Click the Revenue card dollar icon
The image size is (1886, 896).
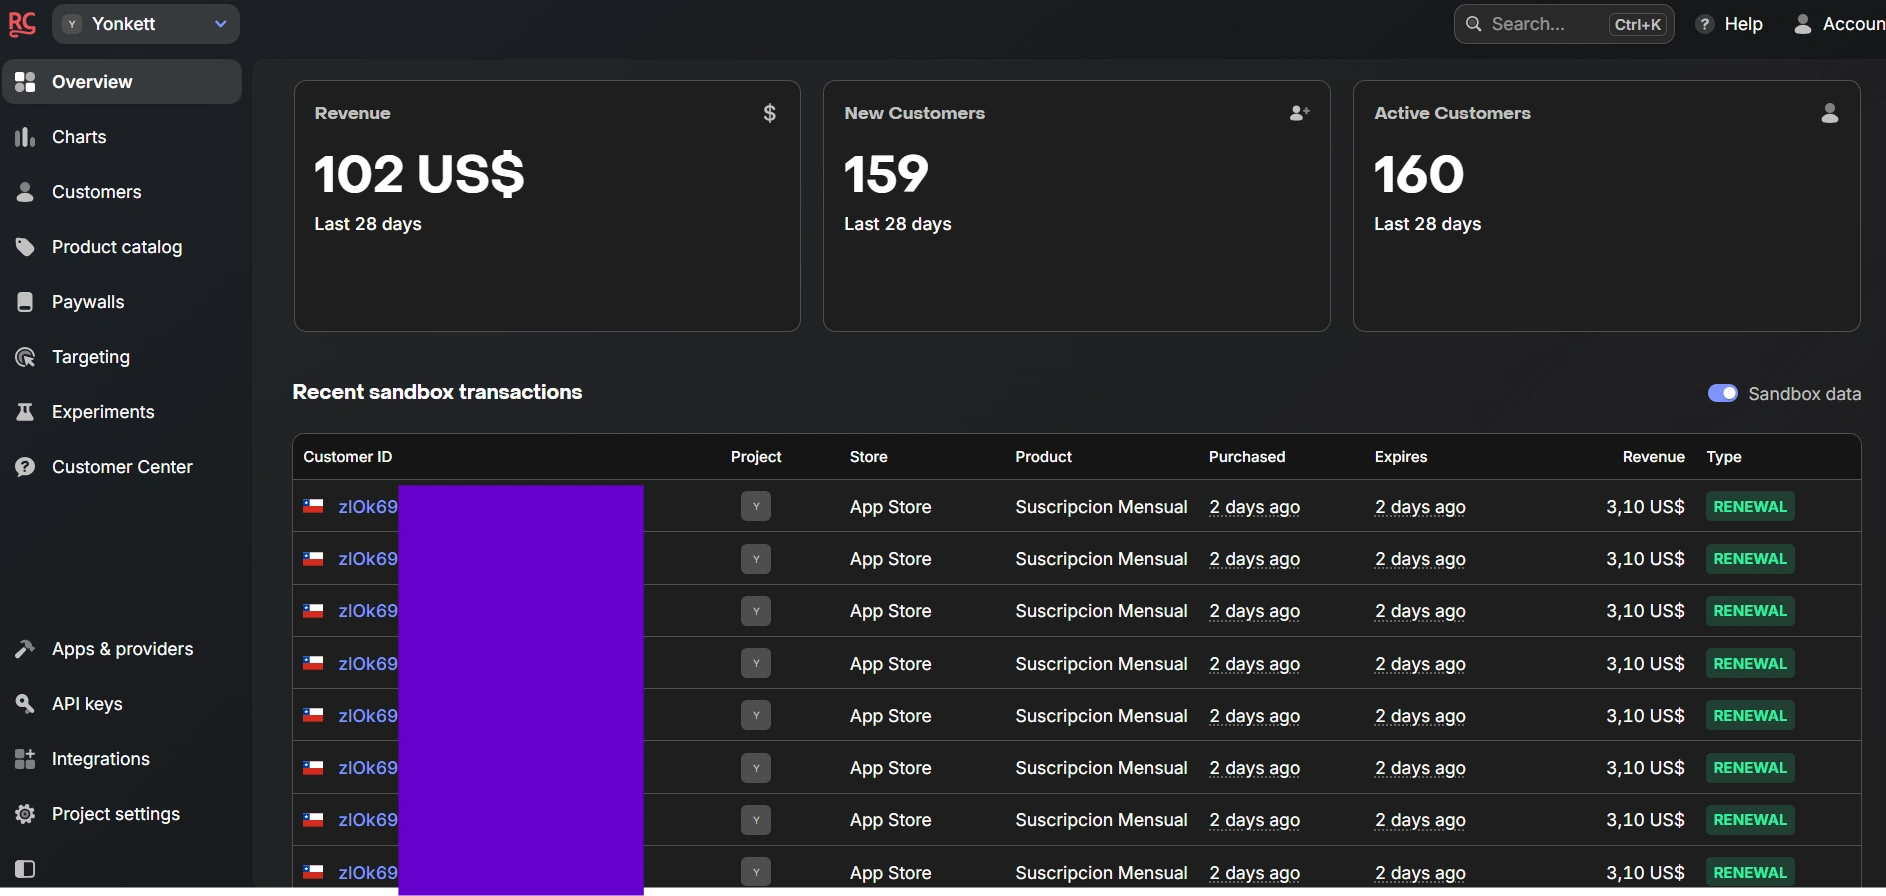769,113
